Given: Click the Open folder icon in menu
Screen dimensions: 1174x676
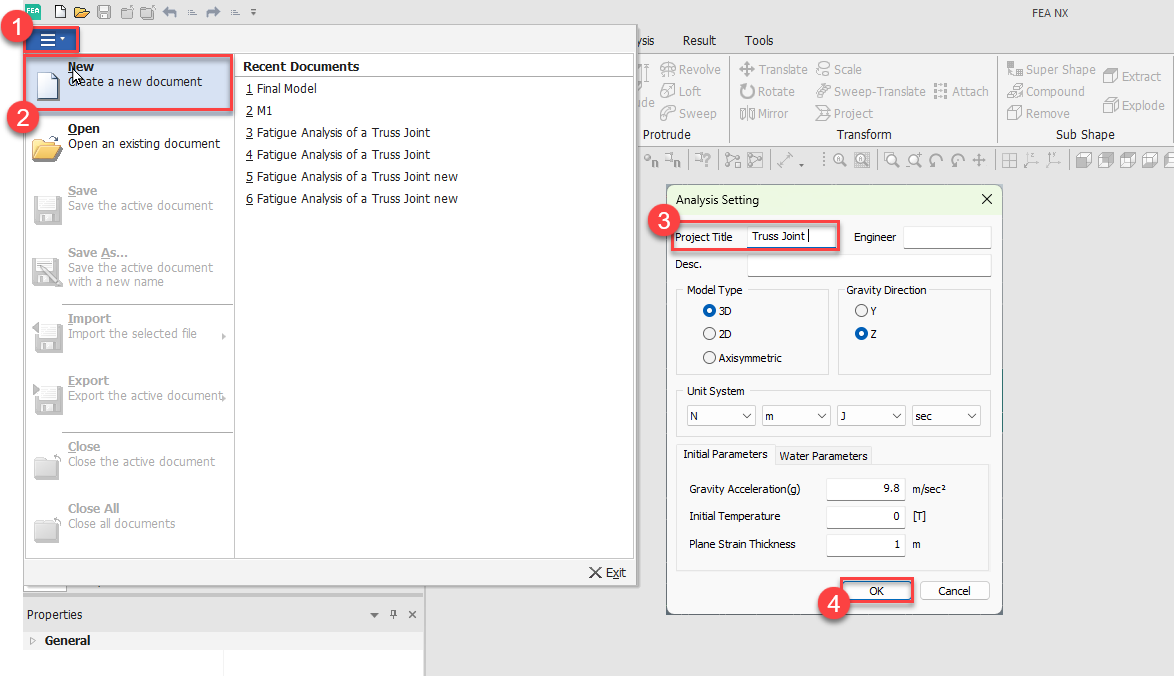Looking at the screenshot, I should point(47,146).
